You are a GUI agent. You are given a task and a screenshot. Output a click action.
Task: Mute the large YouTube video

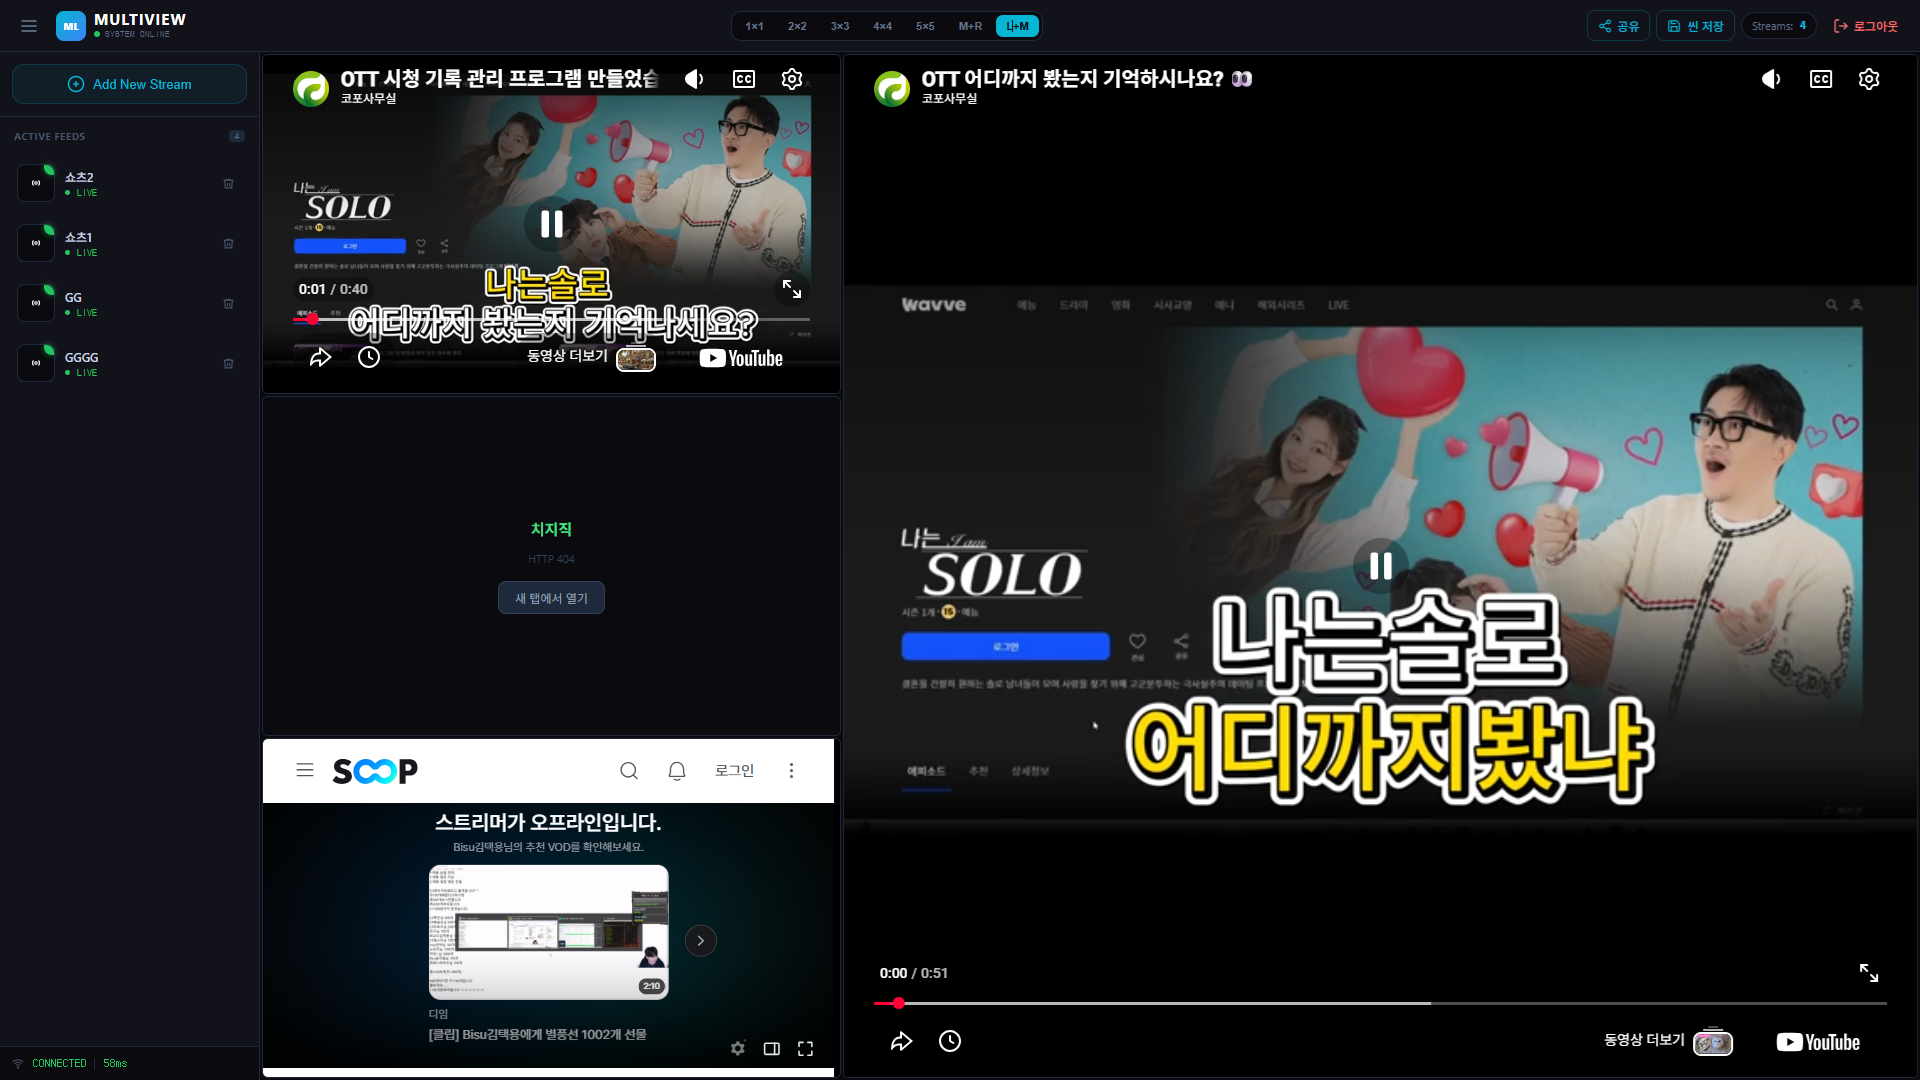point(1771,79)
